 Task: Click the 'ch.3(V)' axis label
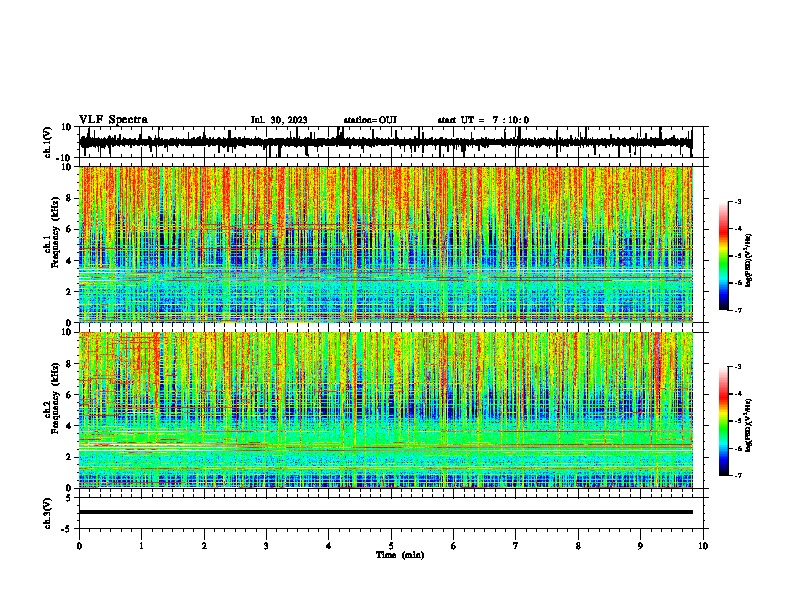(x=48, y=513)
